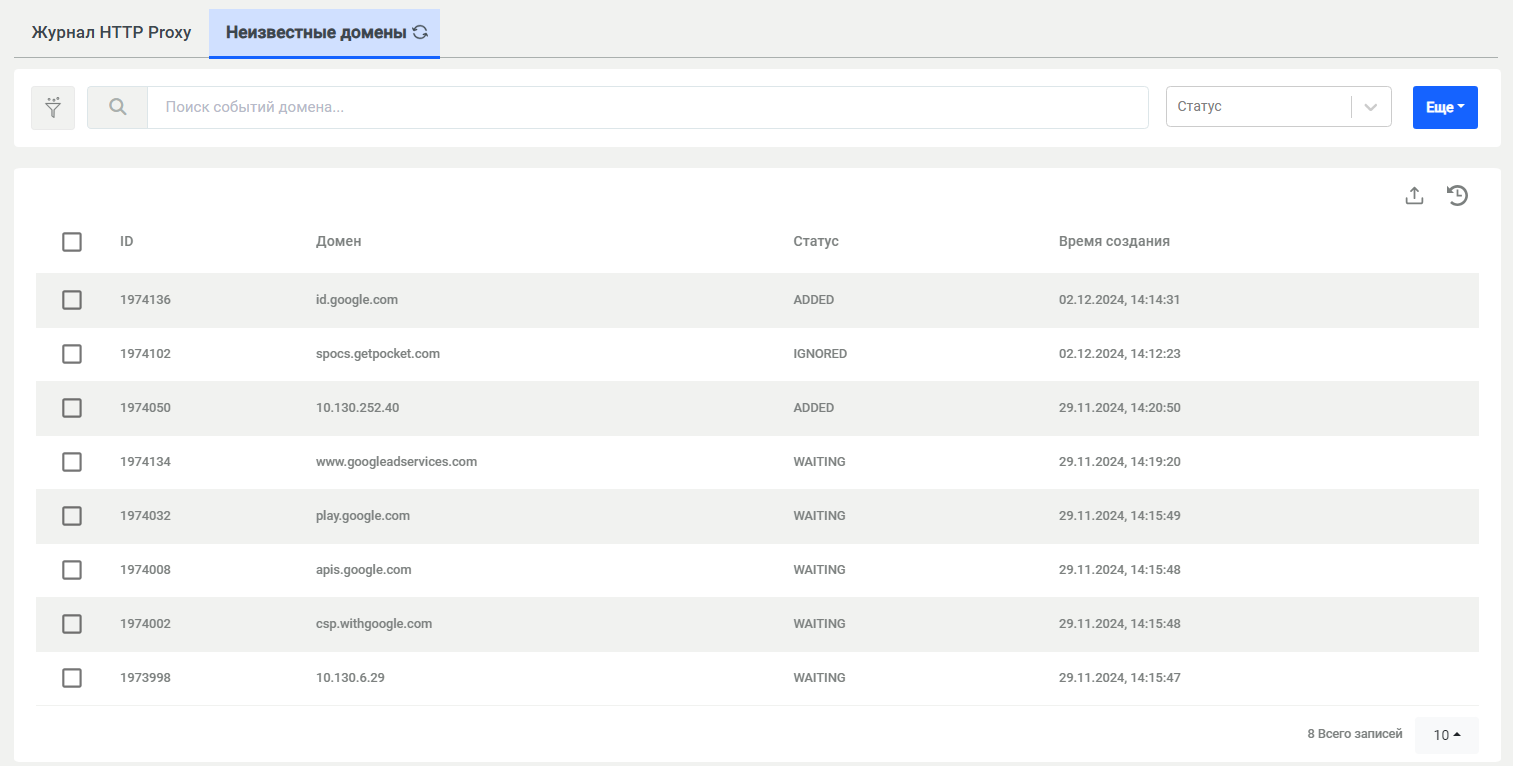Click timestamp 29.11.2024, 14:15:49
This screenshot has height=766, width=1513.
click(x=1120, y=516)
